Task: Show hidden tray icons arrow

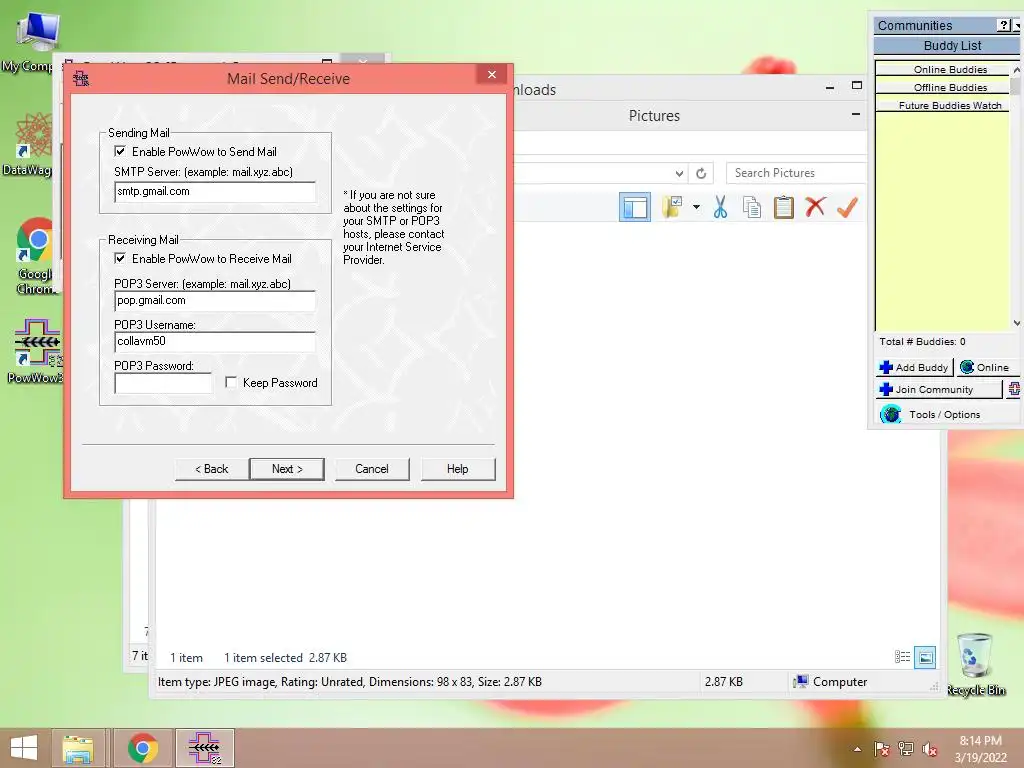Action: pos(857,749)
